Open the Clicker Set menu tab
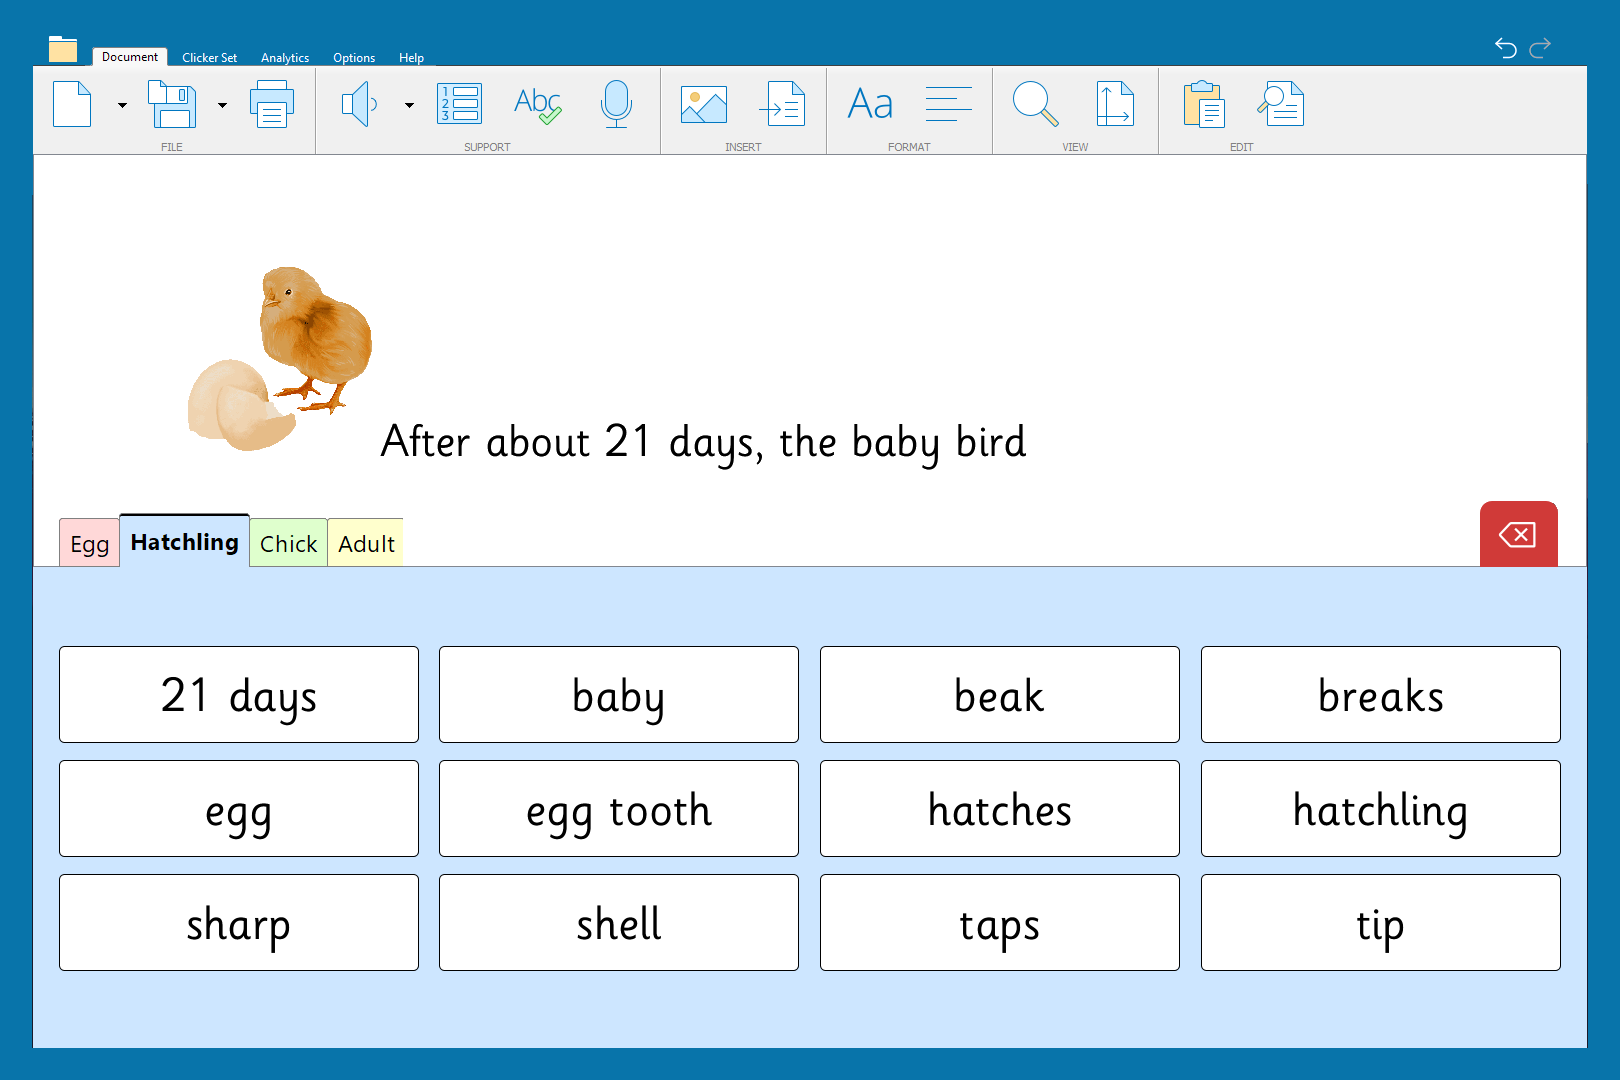 pos(209,58)
